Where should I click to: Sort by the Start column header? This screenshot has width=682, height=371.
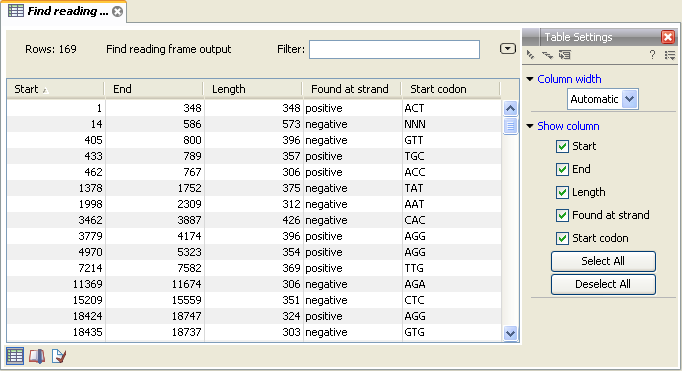(x=56, y=89)
